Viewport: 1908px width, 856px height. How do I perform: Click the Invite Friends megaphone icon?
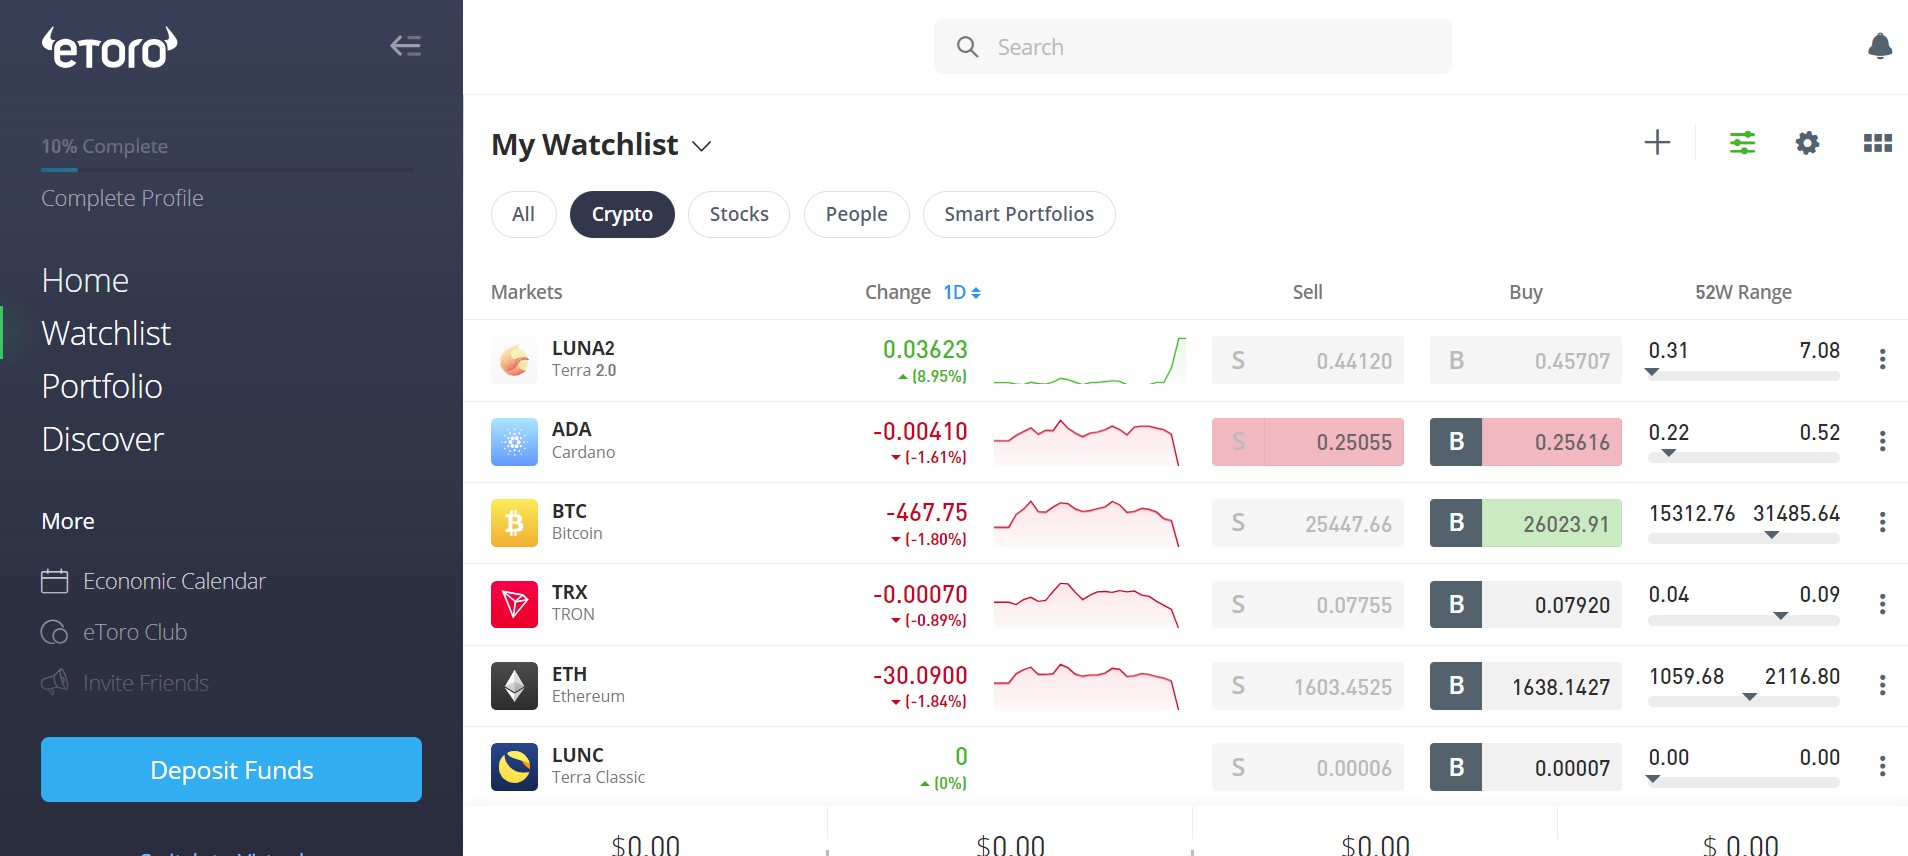point(54,683)
